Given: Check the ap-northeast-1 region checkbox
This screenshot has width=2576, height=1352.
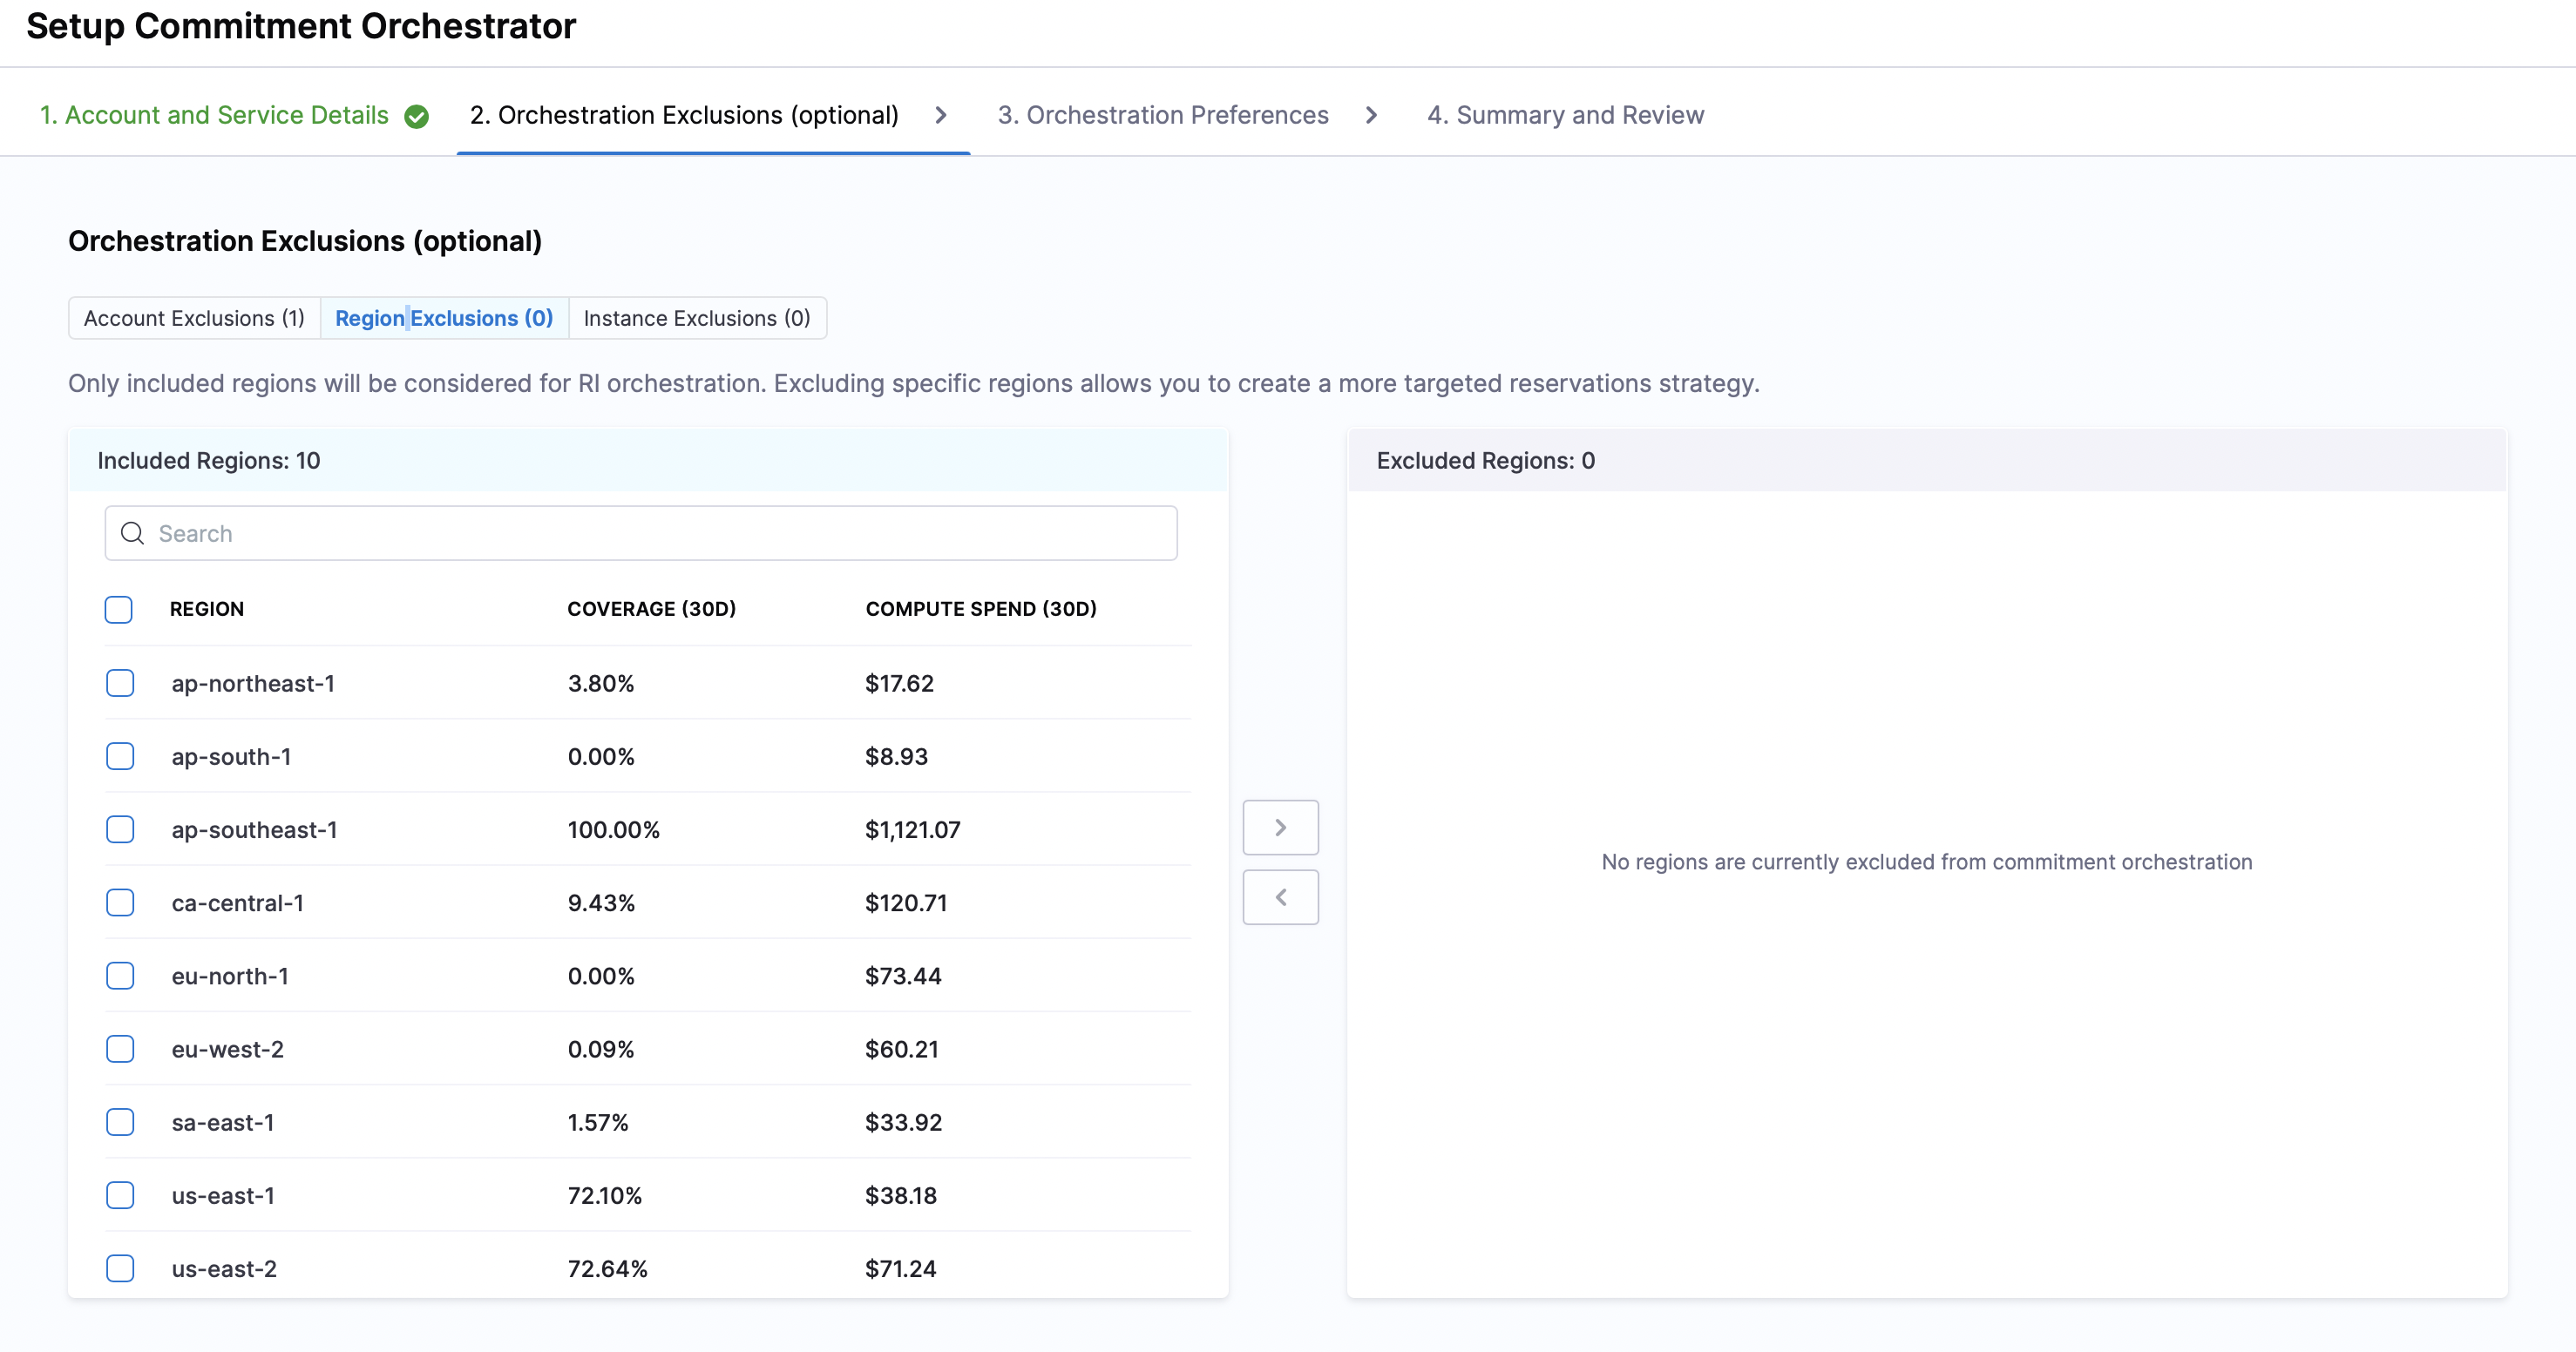Looking at the screenshot, I should tap(120, 683).
